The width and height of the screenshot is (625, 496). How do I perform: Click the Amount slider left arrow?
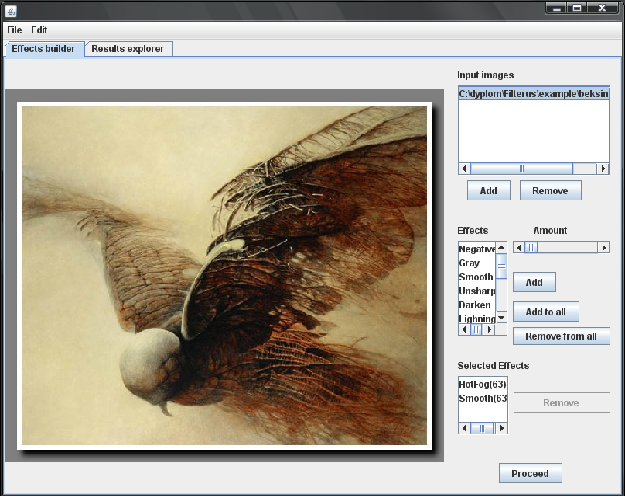click(519, 248)
